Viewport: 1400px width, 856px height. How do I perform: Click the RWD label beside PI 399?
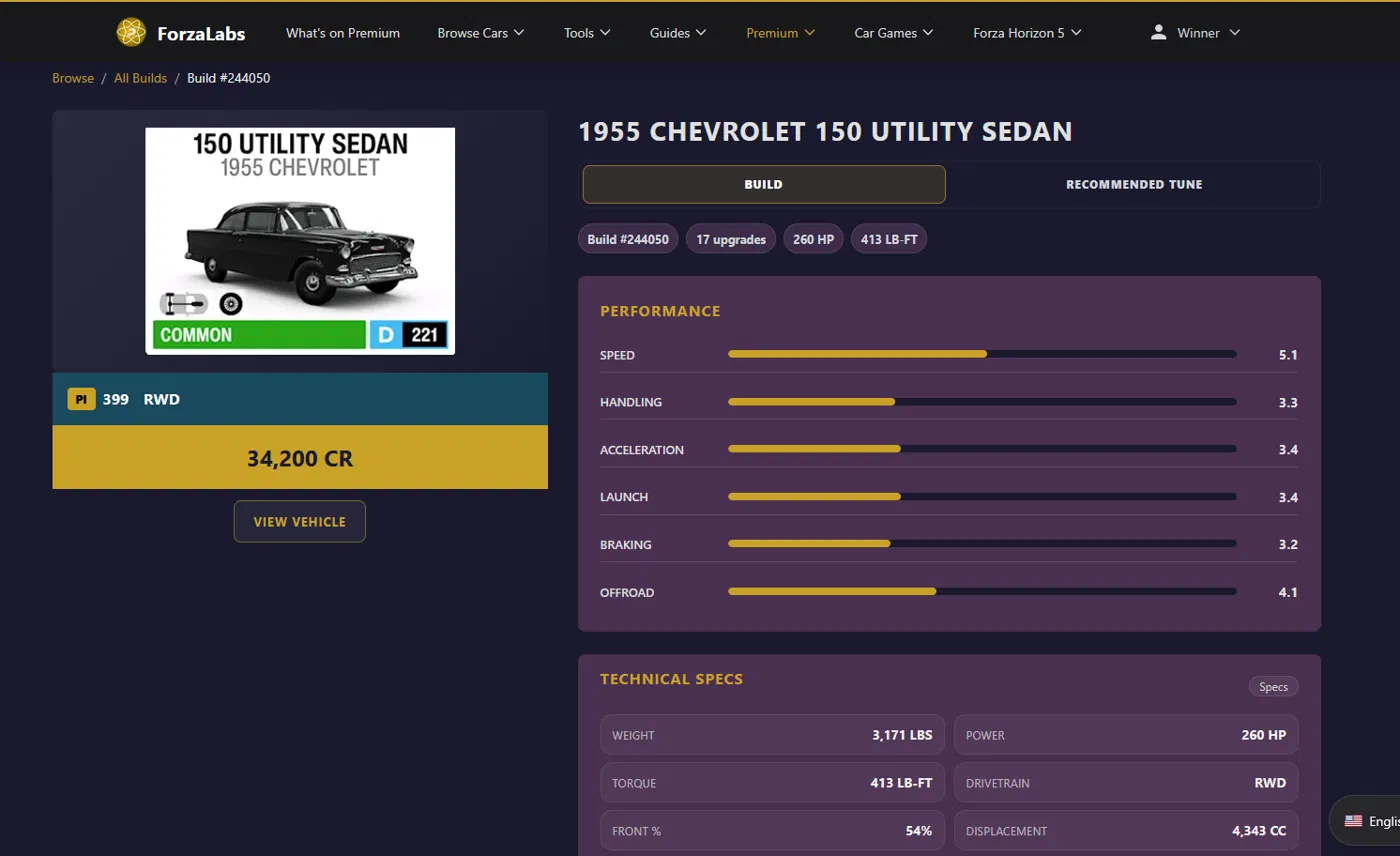[x=162, y=399]
